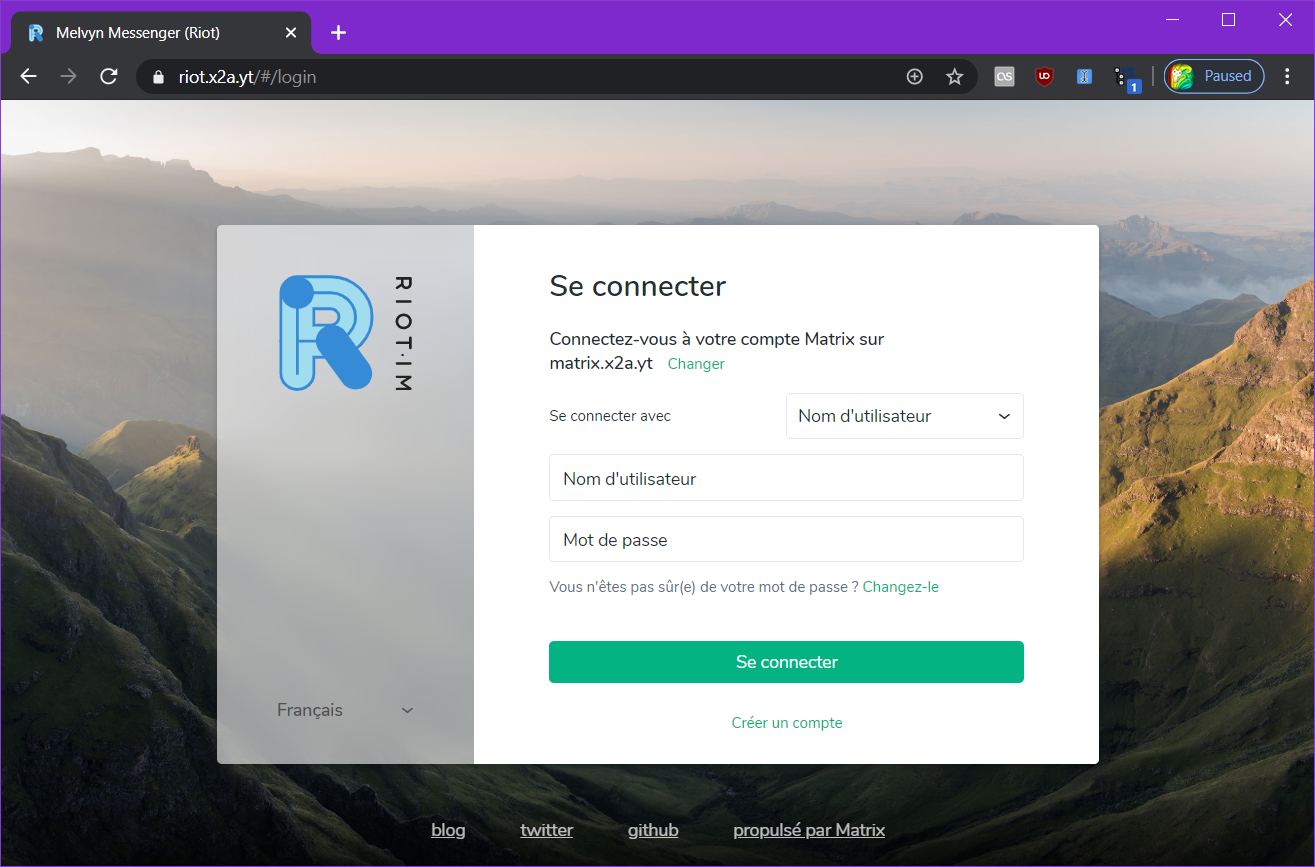Go back to the previous page
Screen dimensions: 1315x867
[28, 77]
